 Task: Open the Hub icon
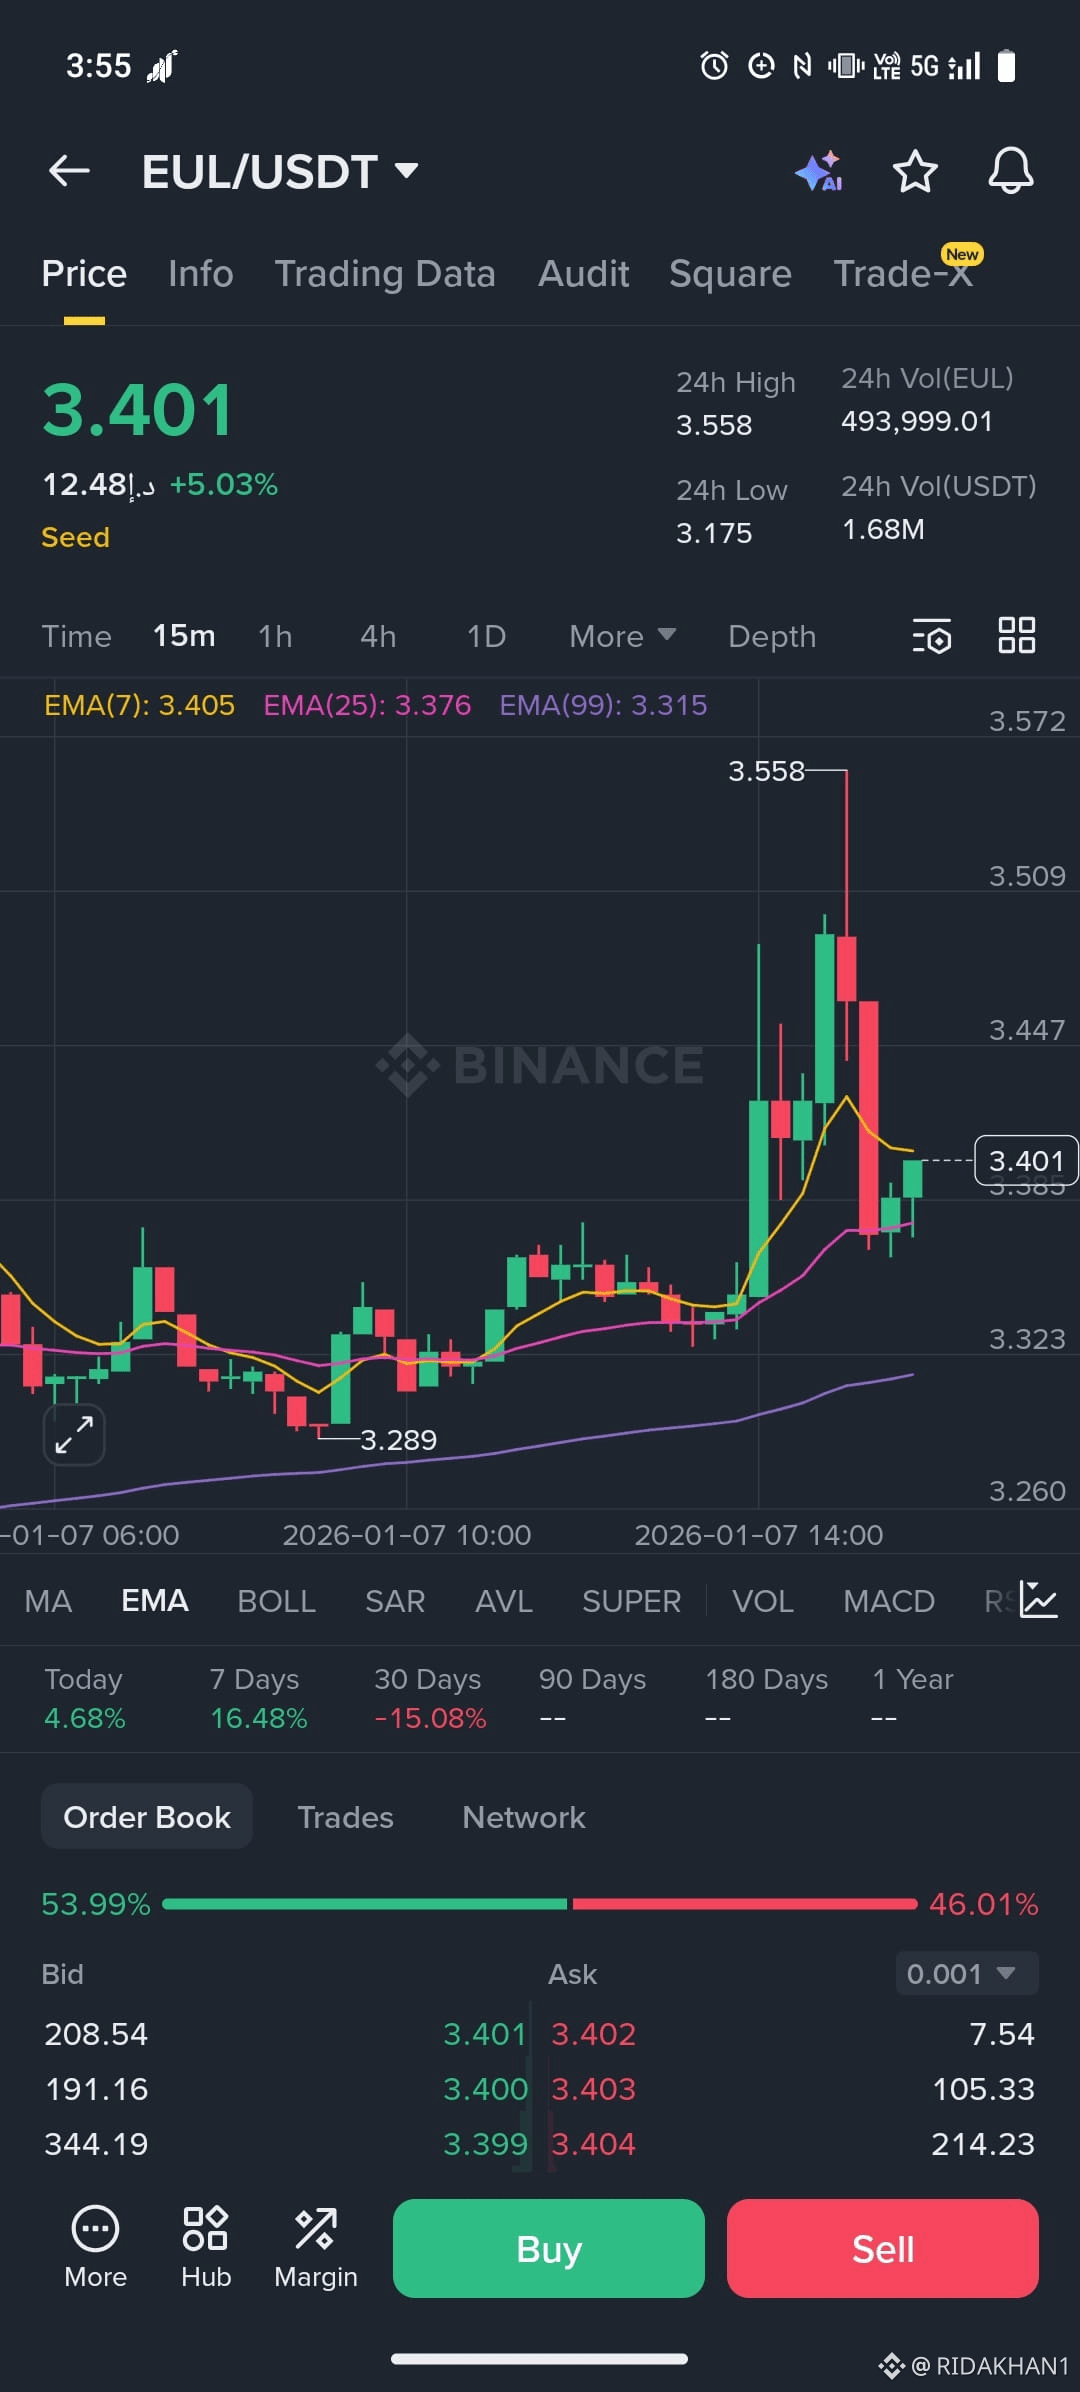(206, 2248)
